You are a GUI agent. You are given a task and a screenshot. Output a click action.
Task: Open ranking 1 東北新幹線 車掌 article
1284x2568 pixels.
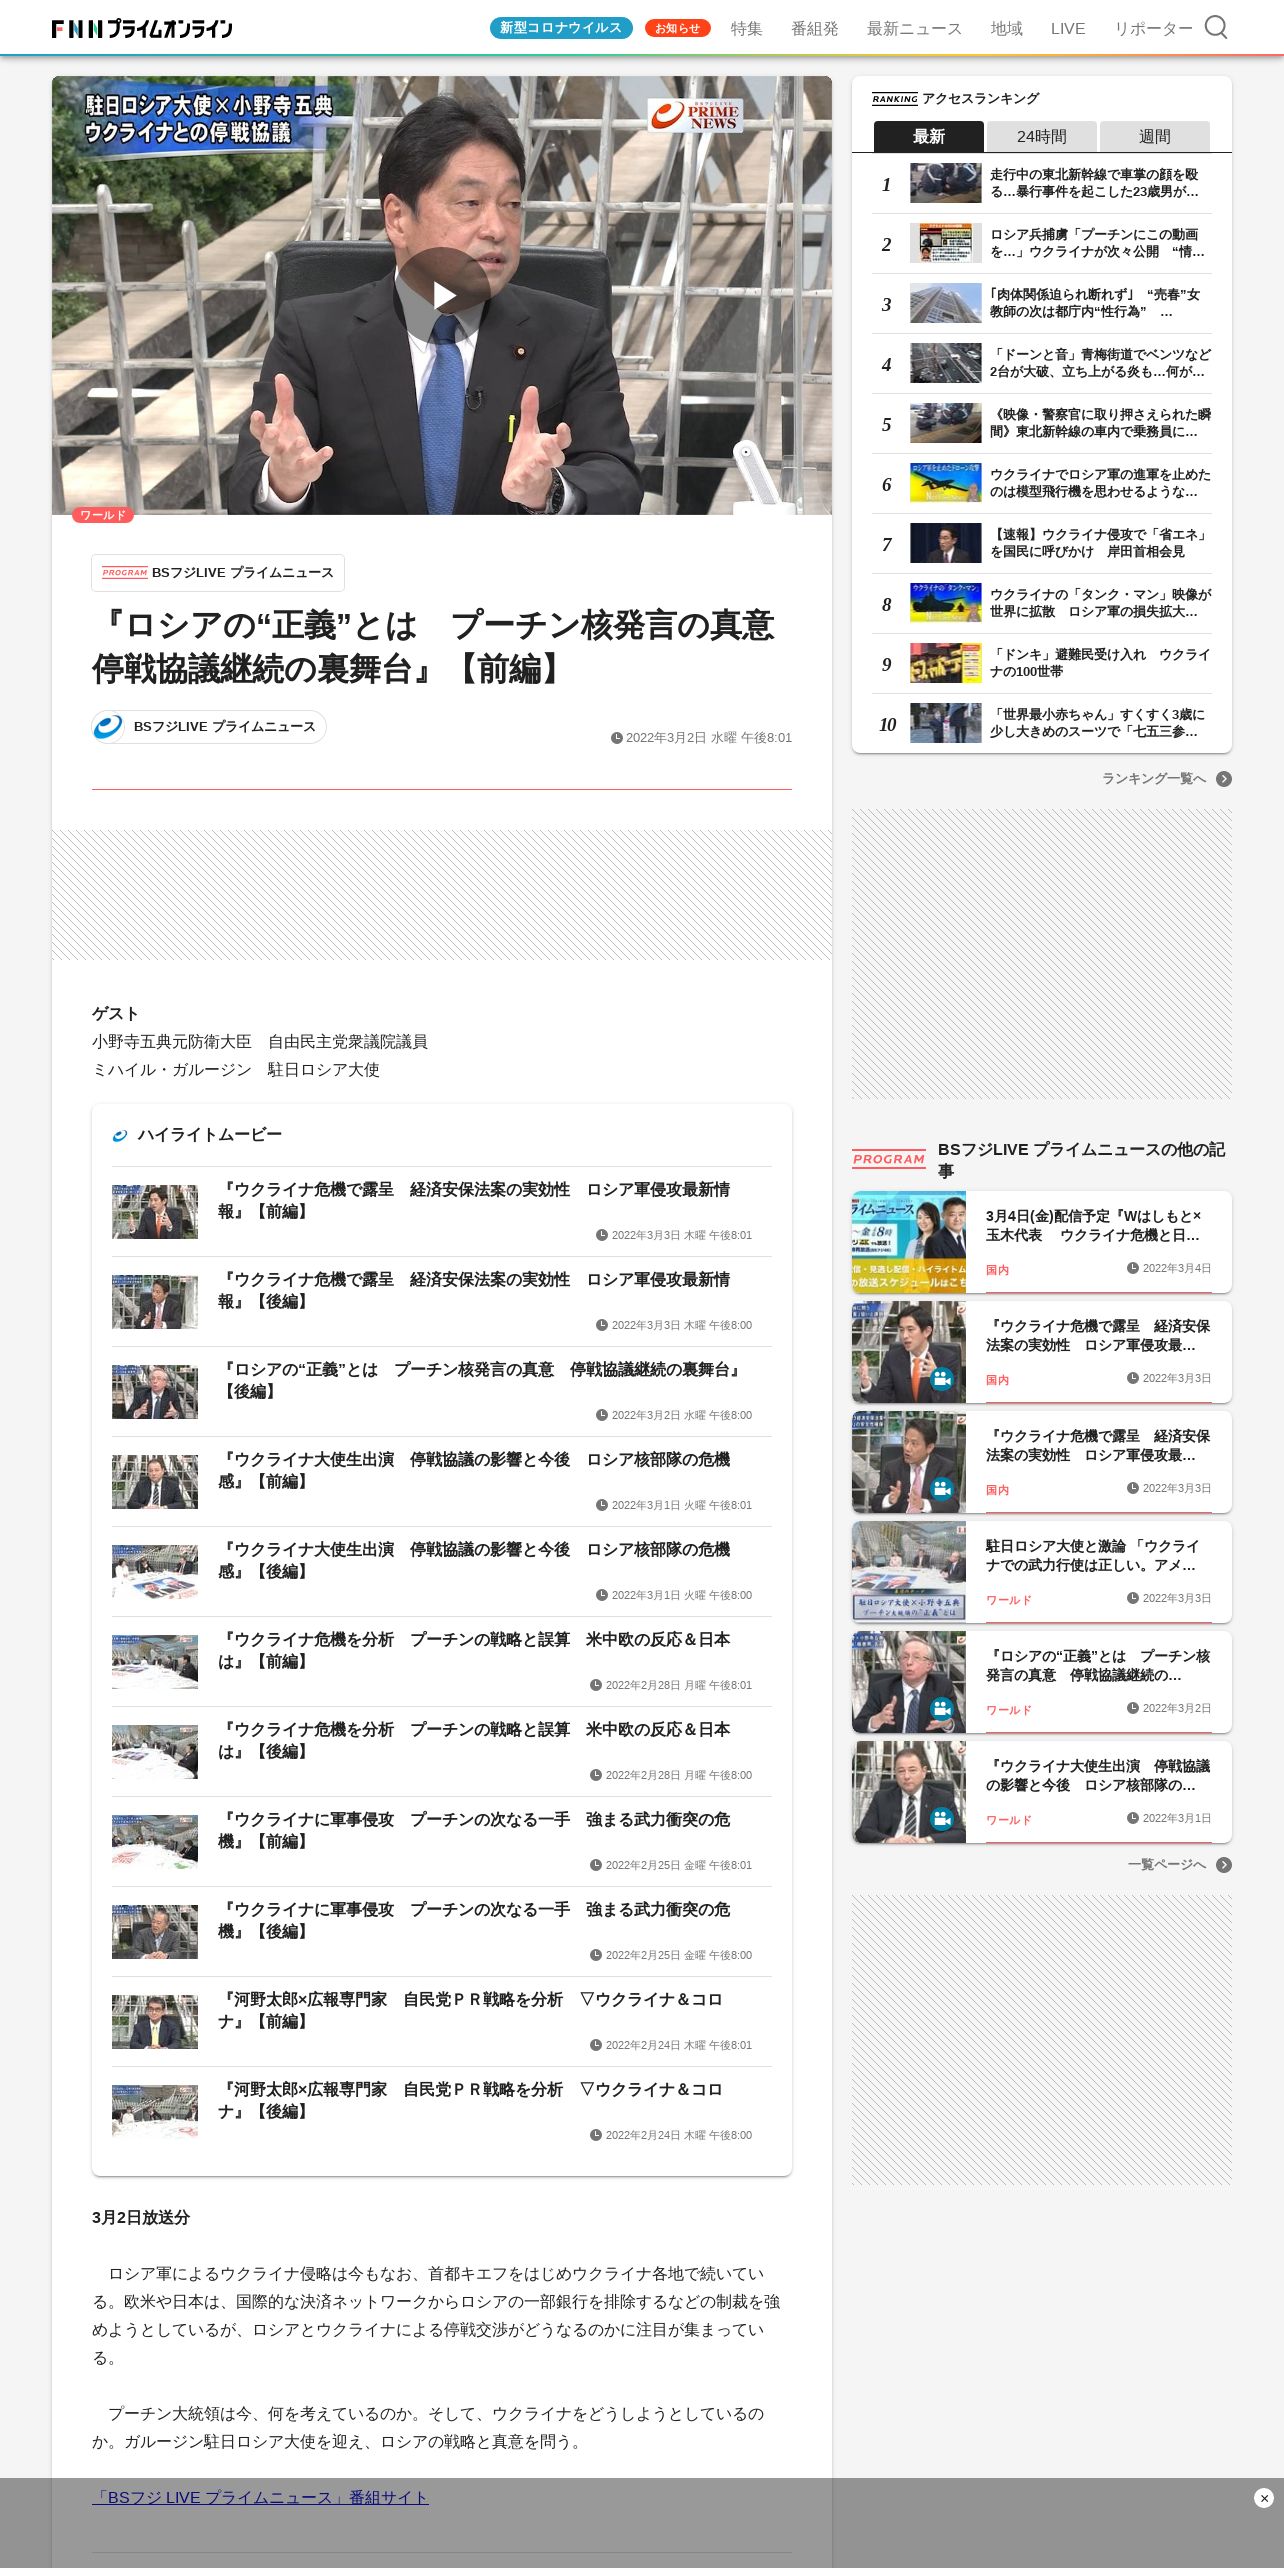pyautogui.click(x=1042, y=184)
